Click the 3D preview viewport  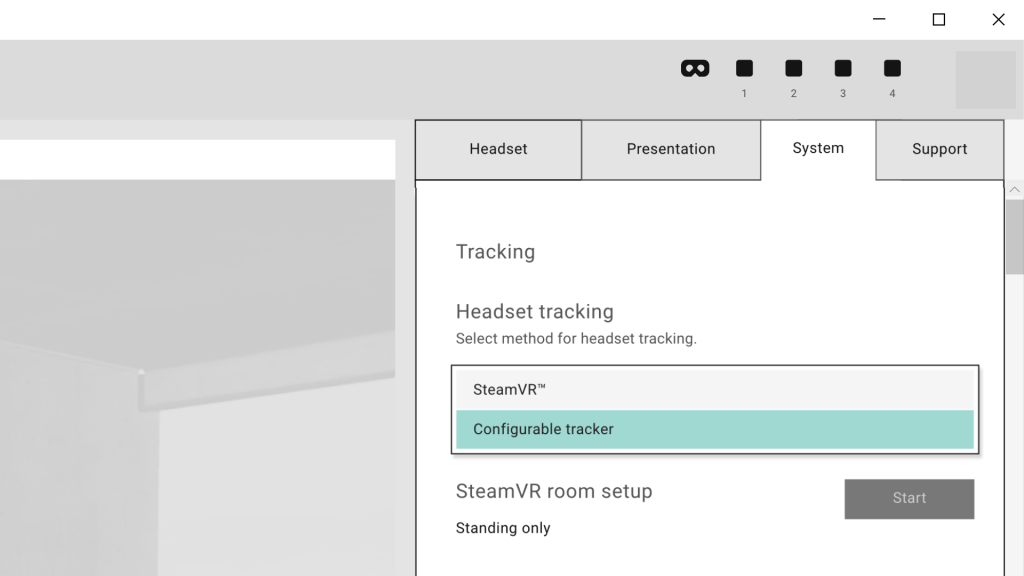pyautogui.click(x=197, y=377)
